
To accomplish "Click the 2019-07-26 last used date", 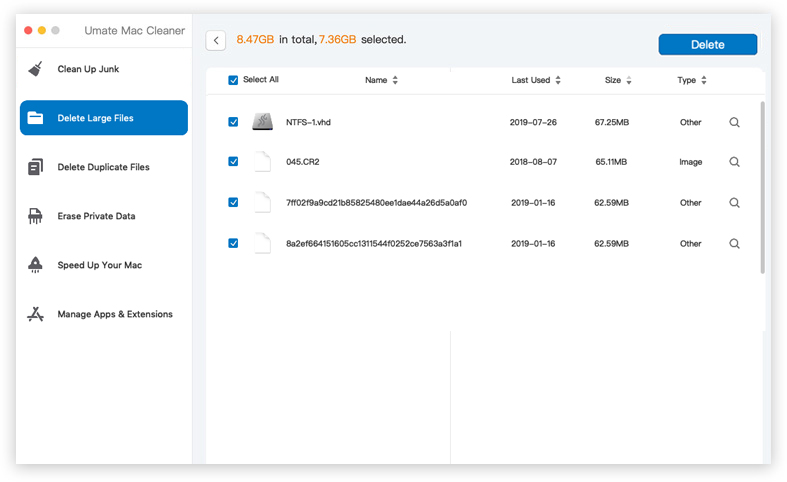I will (x=533, y=122).
